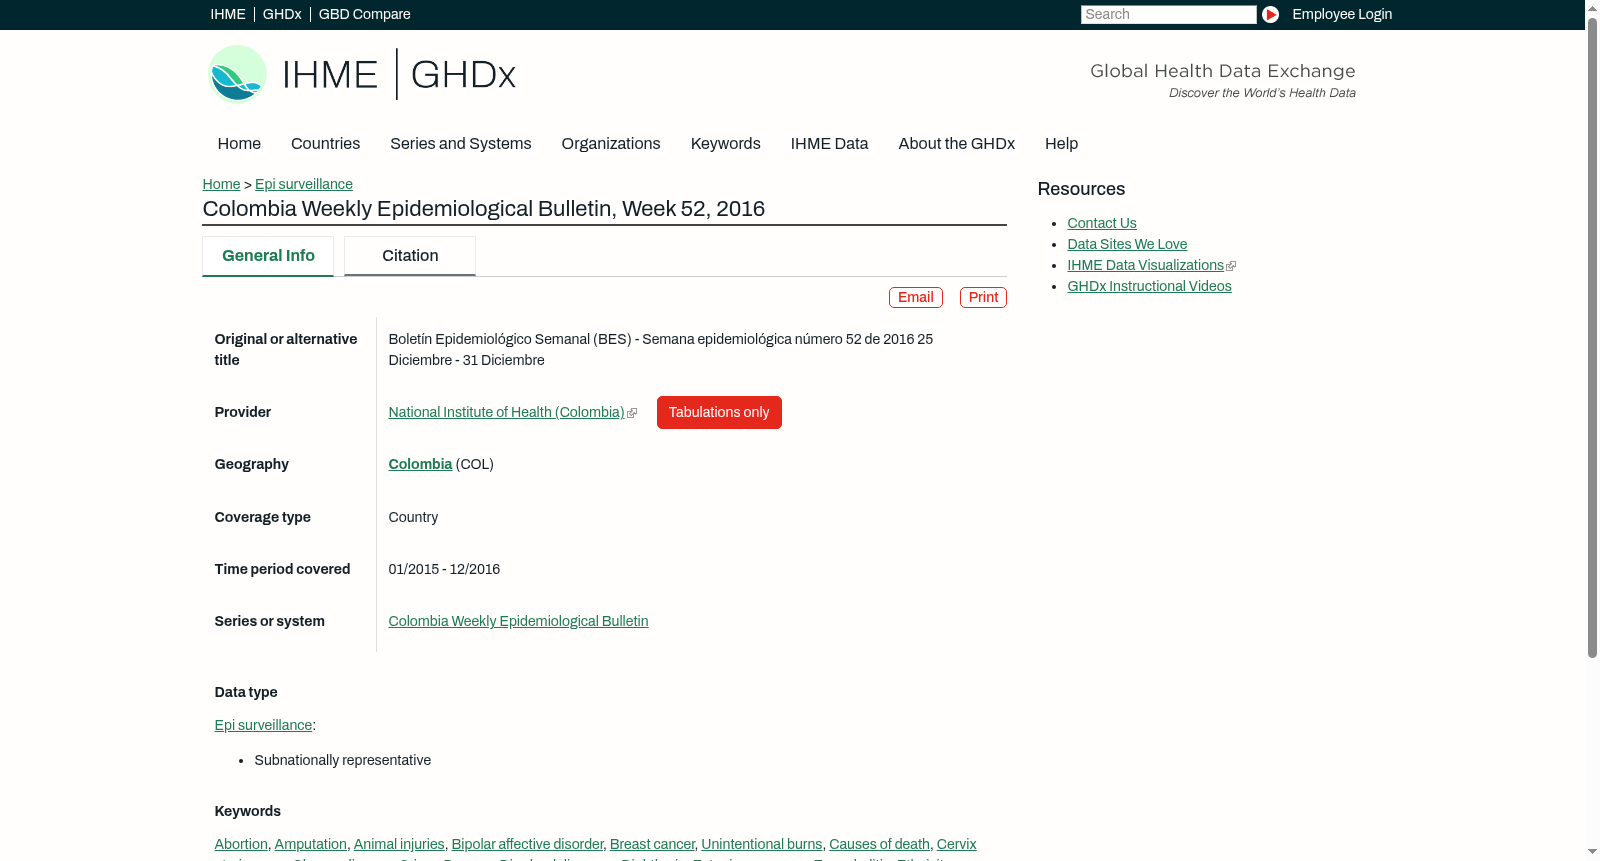Click the GHDx wordmark in the header

pyautogui.click(x=463, y=75)
